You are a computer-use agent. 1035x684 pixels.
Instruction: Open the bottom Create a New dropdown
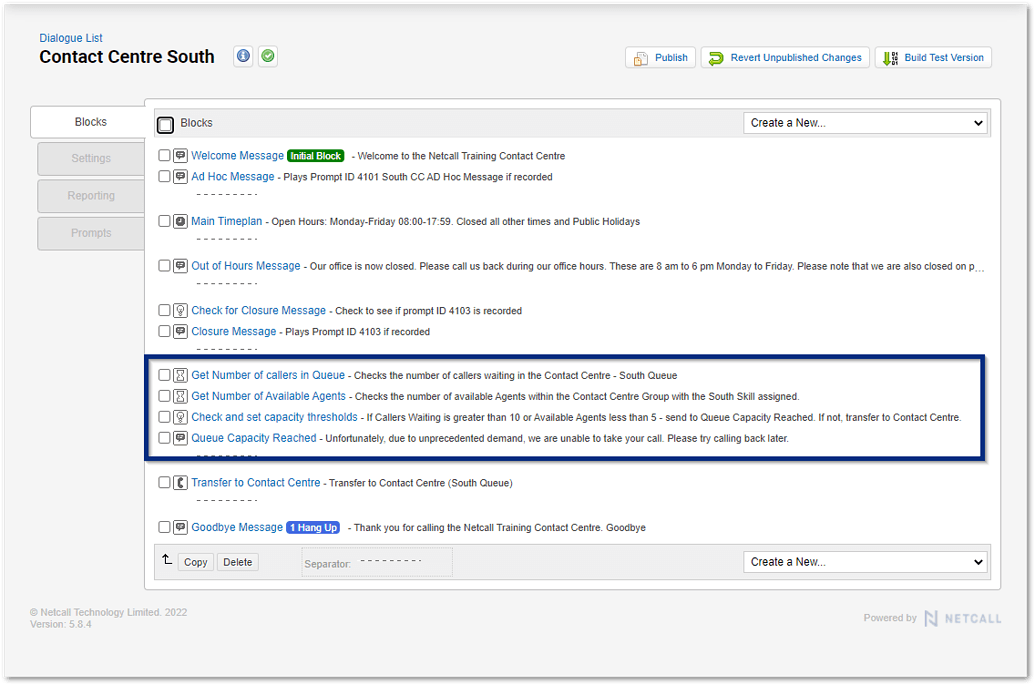(864, 561)
